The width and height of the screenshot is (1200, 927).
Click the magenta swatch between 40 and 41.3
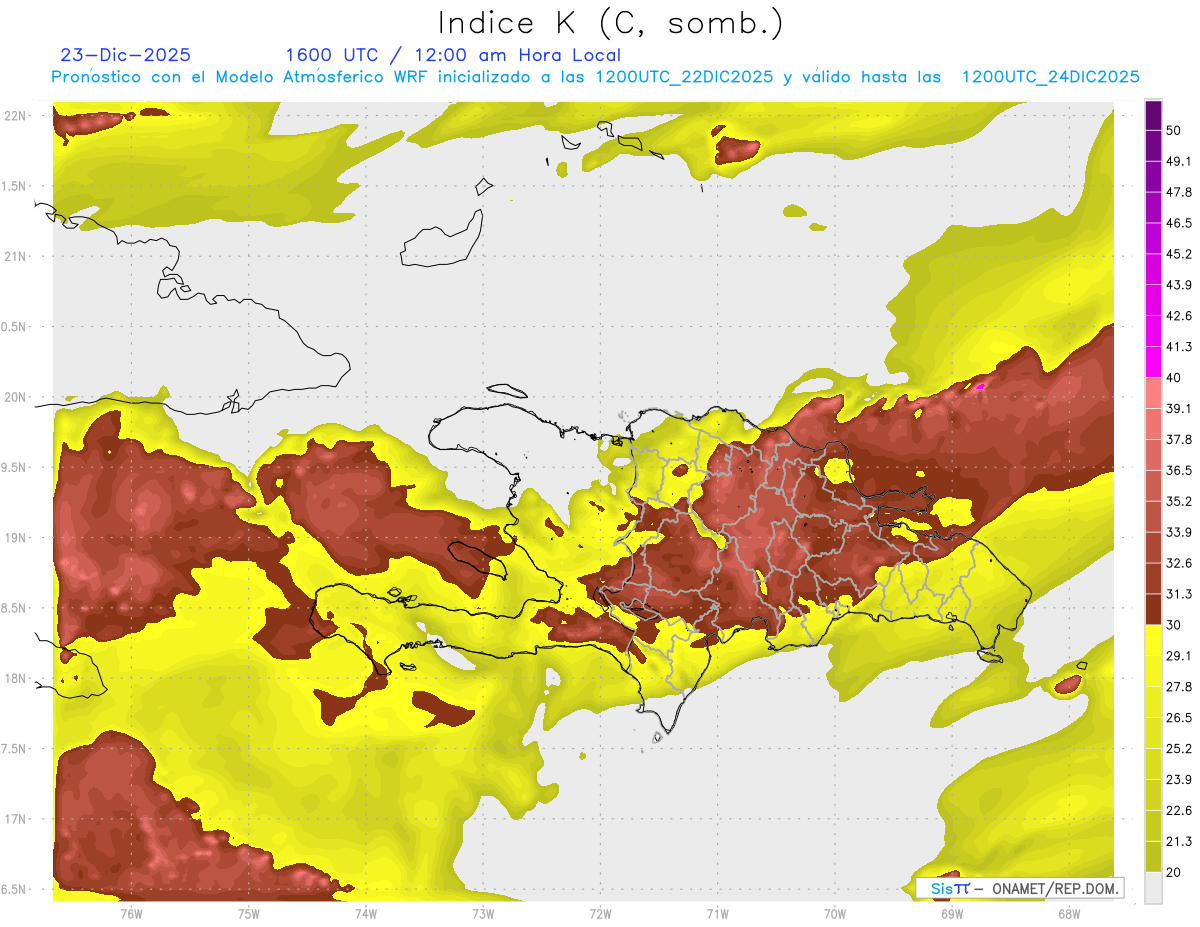point(1153,362)
